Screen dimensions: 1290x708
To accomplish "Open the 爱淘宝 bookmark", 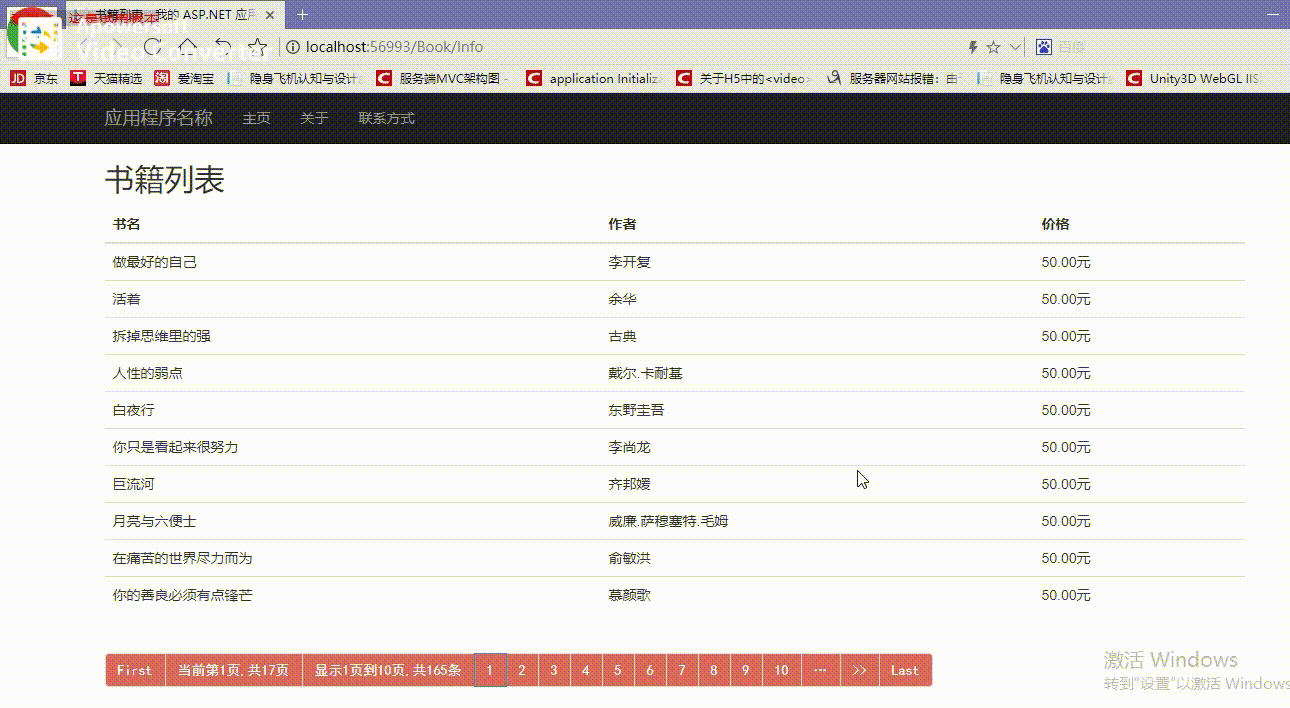I will (x=184, y=78).
